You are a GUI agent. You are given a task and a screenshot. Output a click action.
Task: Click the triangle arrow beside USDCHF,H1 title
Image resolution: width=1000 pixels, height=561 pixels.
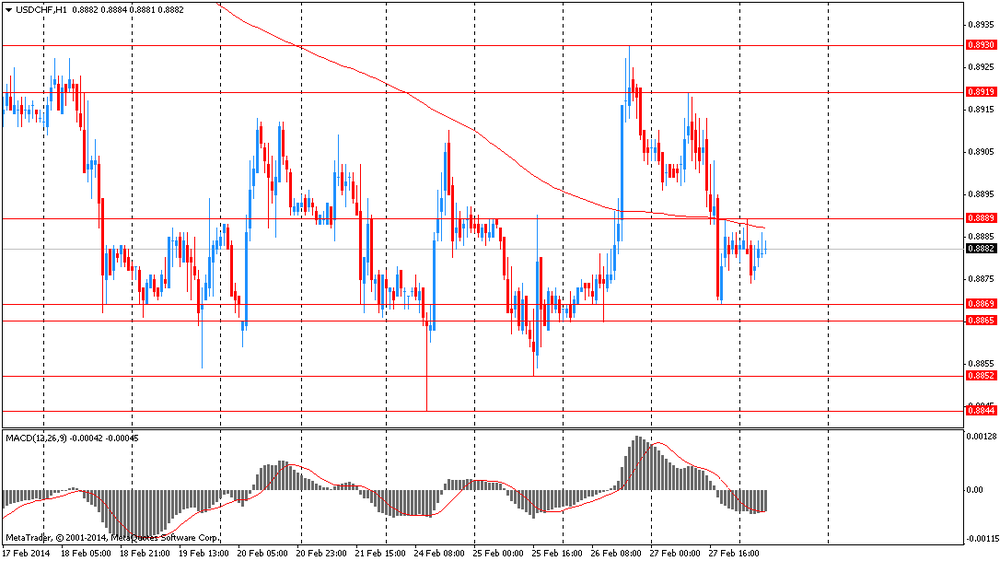8,10
